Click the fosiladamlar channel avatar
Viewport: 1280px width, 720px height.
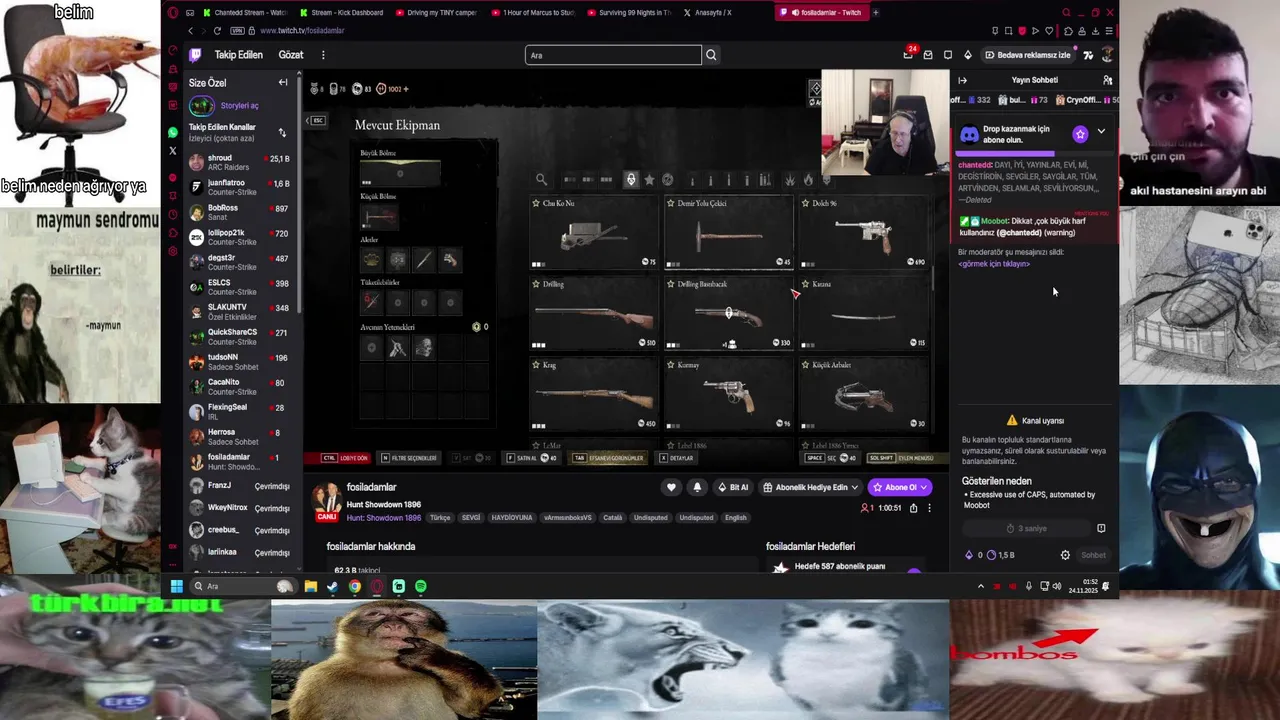pos(327,499)
